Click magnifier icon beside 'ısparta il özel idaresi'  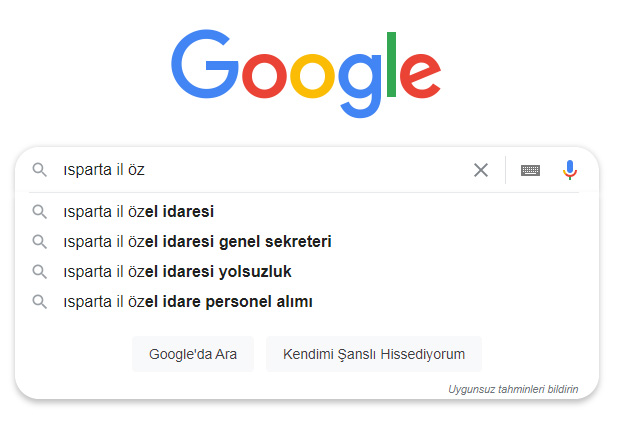pyautogui.click(x=40, y=212)
